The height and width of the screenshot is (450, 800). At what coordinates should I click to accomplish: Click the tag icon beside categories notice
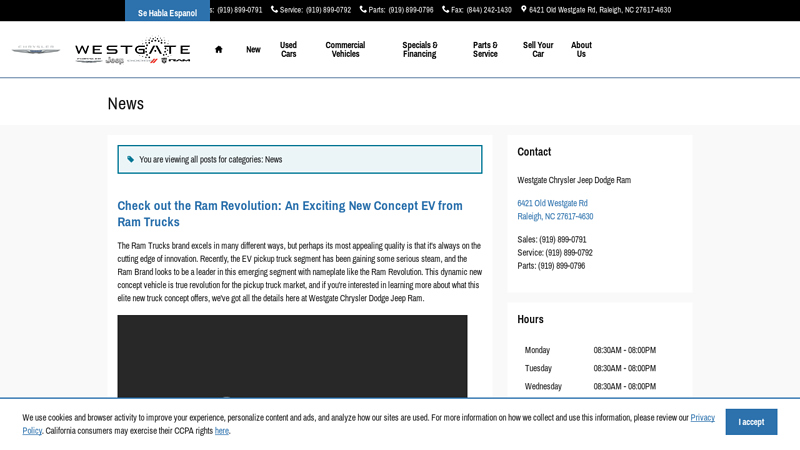[130, 159]
